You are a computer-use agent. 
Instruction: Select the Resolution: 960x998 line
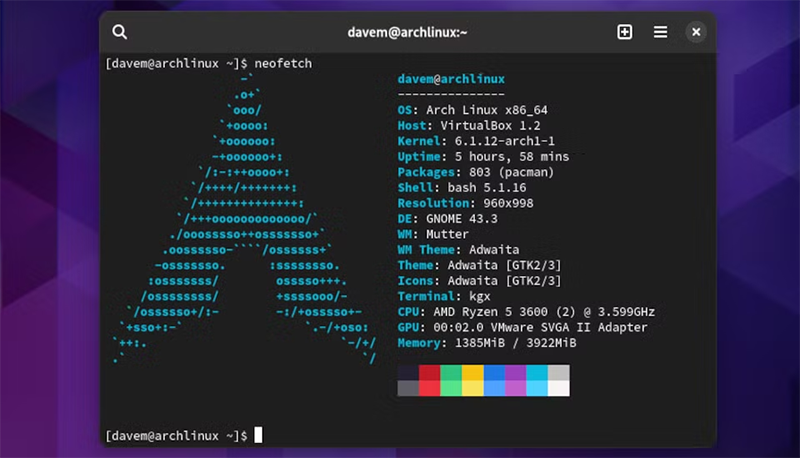[465, 203]
